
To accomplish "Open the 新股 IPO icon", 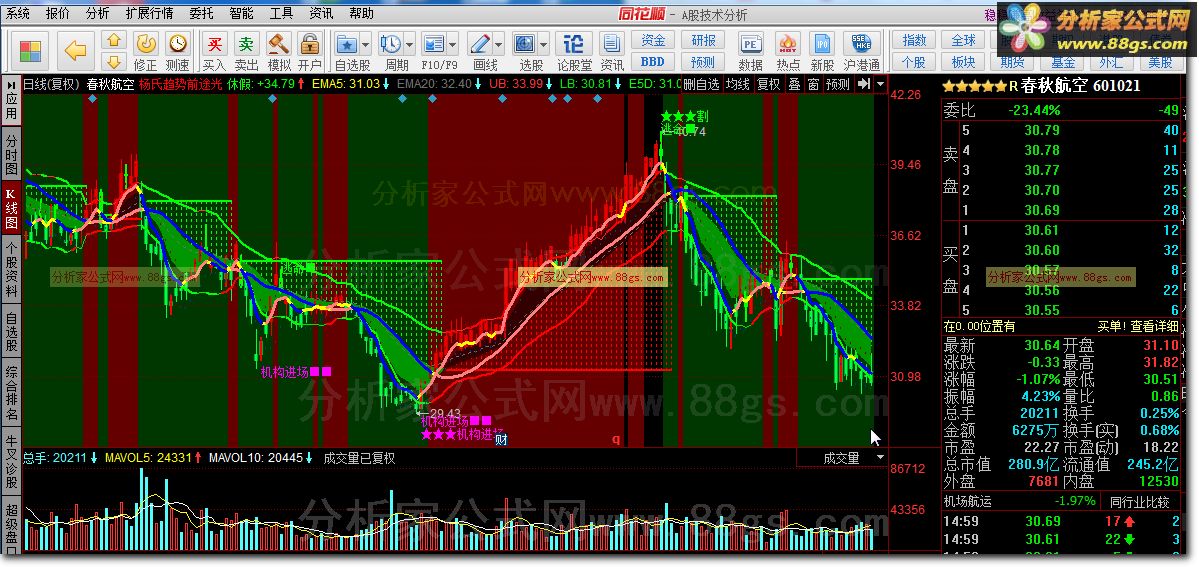I will tap(822, 51).
